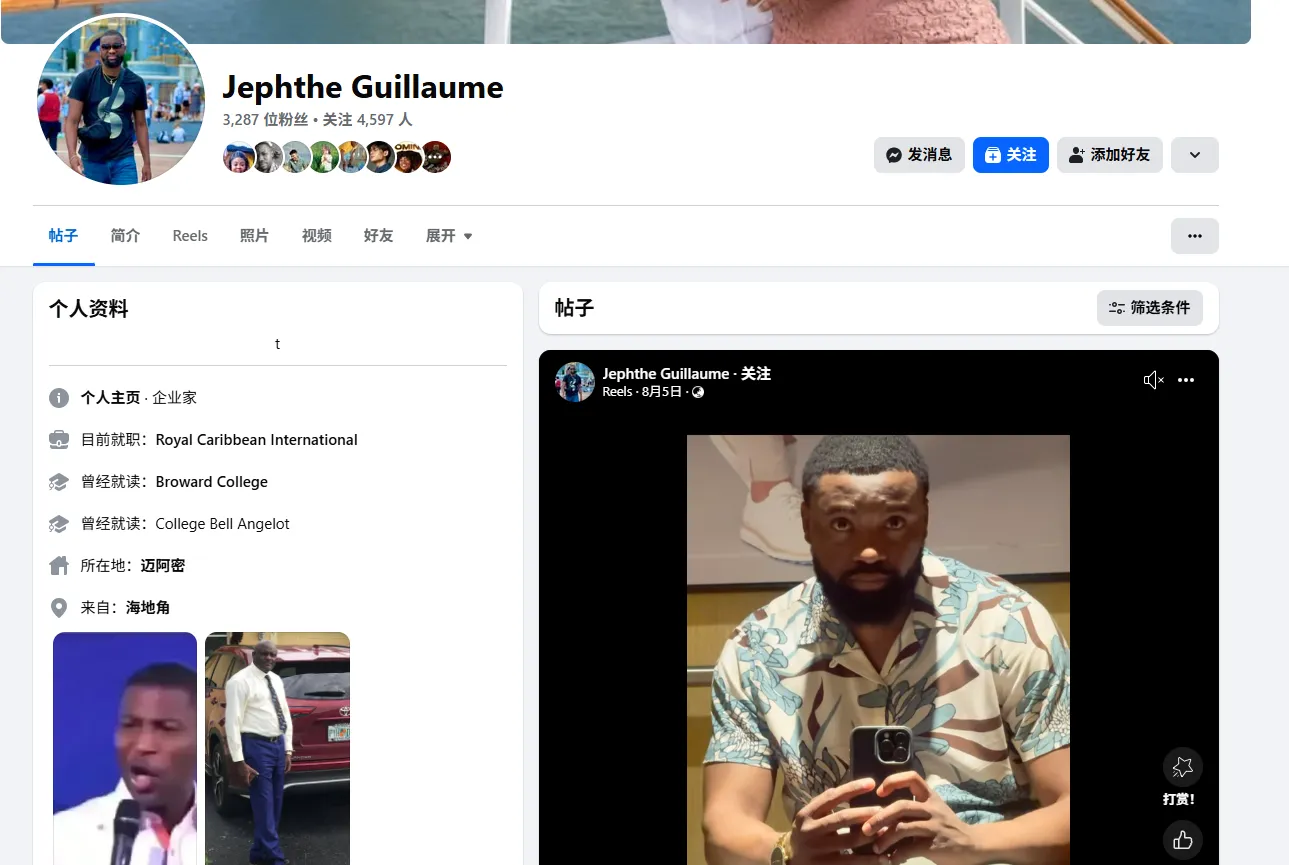Mute the Reels video audio
The width and height of the screenshot is (1289, 865).
1153,380
